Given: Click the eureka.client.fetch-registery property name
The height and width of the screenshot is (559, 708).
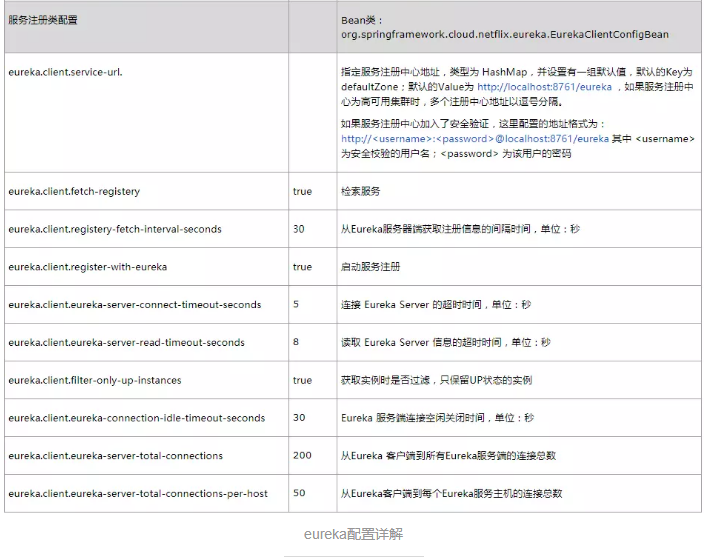Looking at the screenshot, I should point(74,191).
